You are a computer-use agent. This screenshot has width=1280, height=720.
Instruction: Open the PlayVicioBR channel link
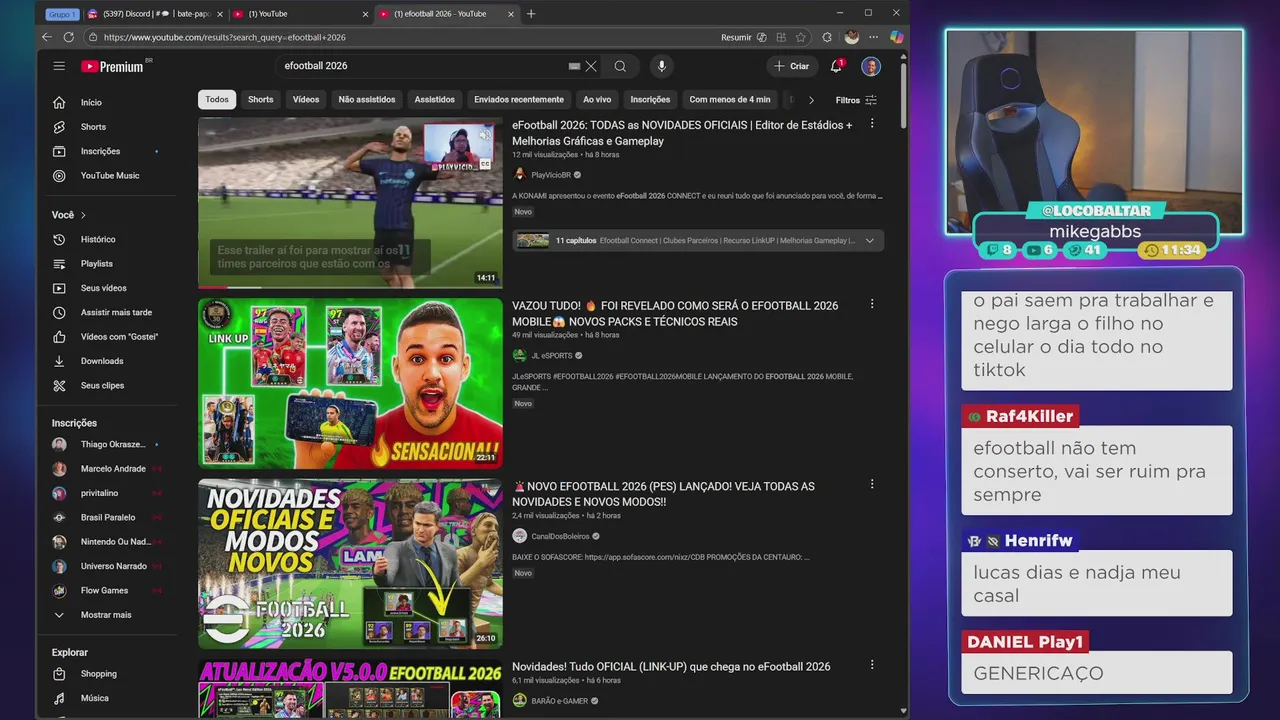[x=550, y=175]
